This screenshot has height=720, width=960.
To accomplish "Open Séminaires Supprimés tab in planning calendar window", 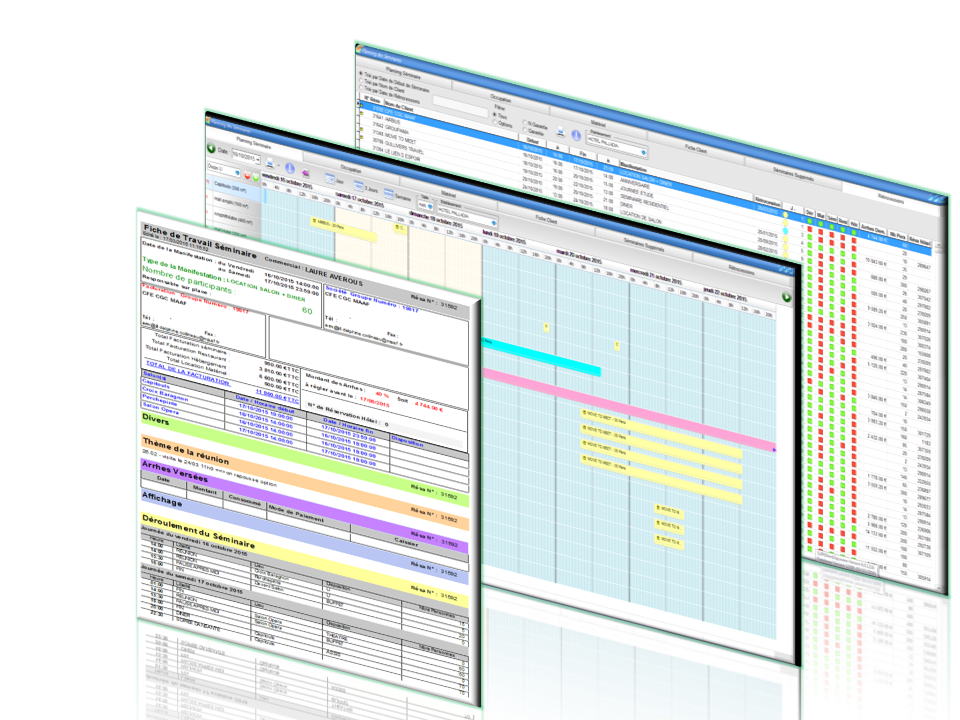I will (x=643, y=244).
